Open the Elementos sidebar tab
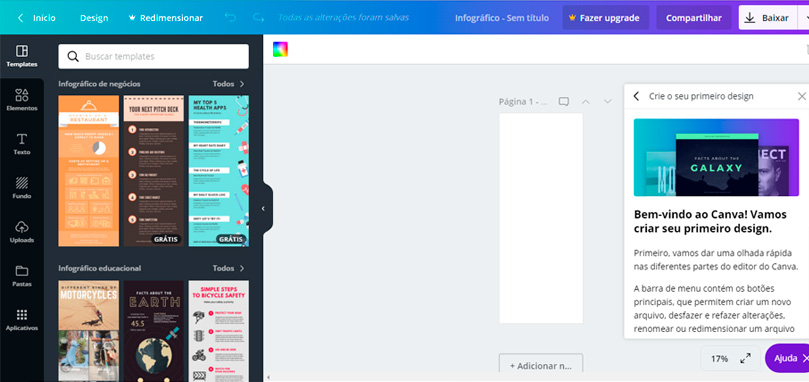 [22, 100]
